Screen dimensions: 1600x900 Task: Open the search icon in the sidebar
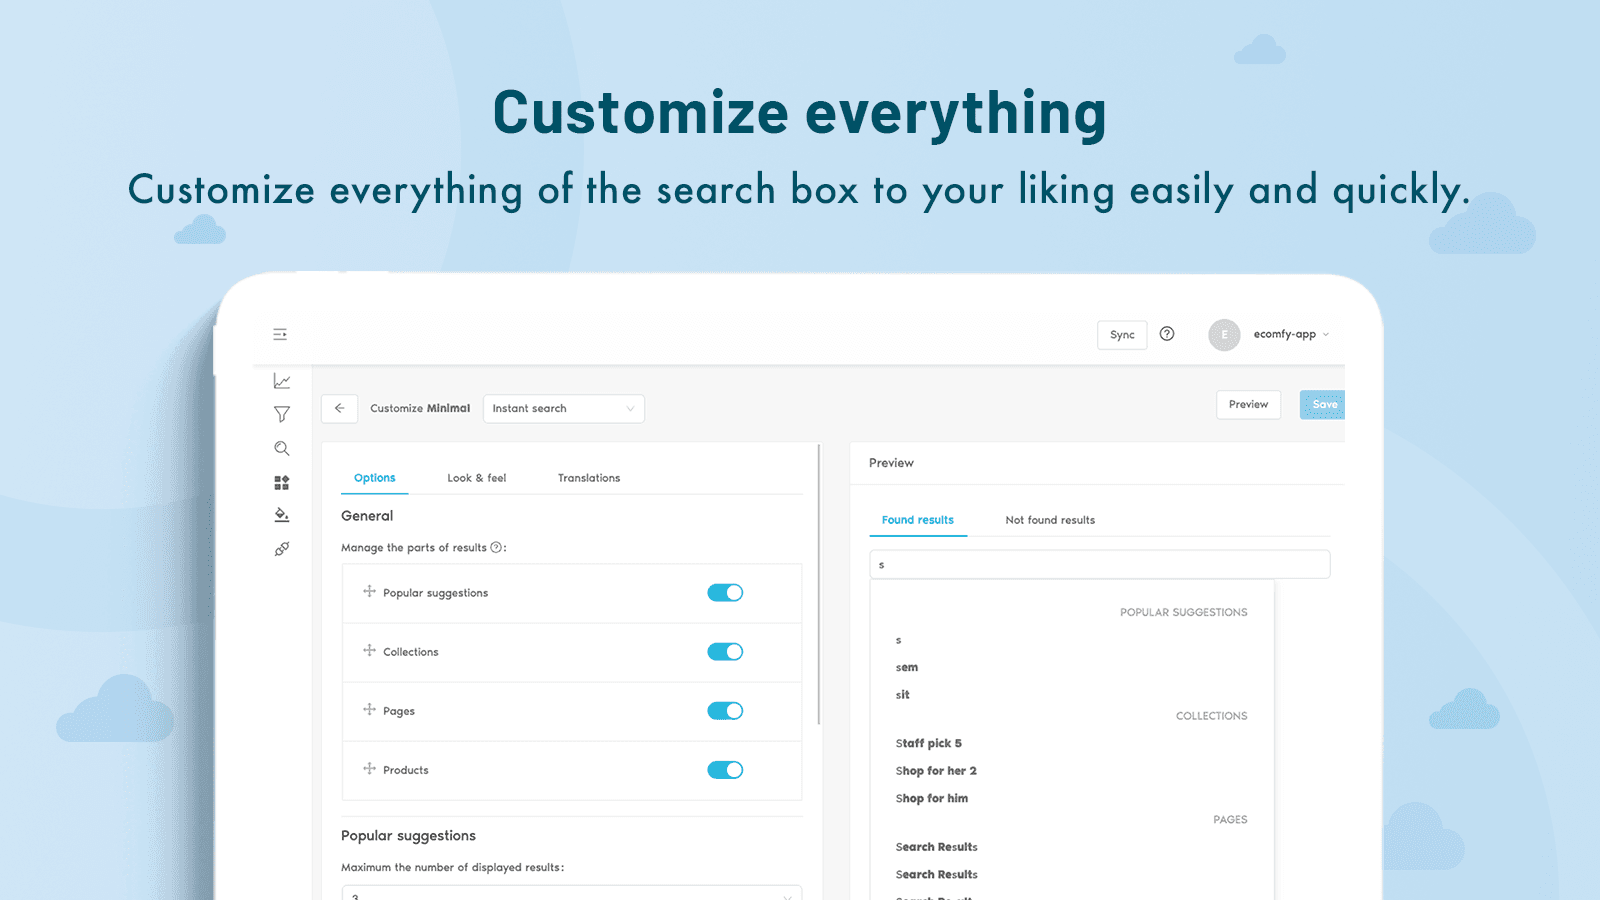281,448
